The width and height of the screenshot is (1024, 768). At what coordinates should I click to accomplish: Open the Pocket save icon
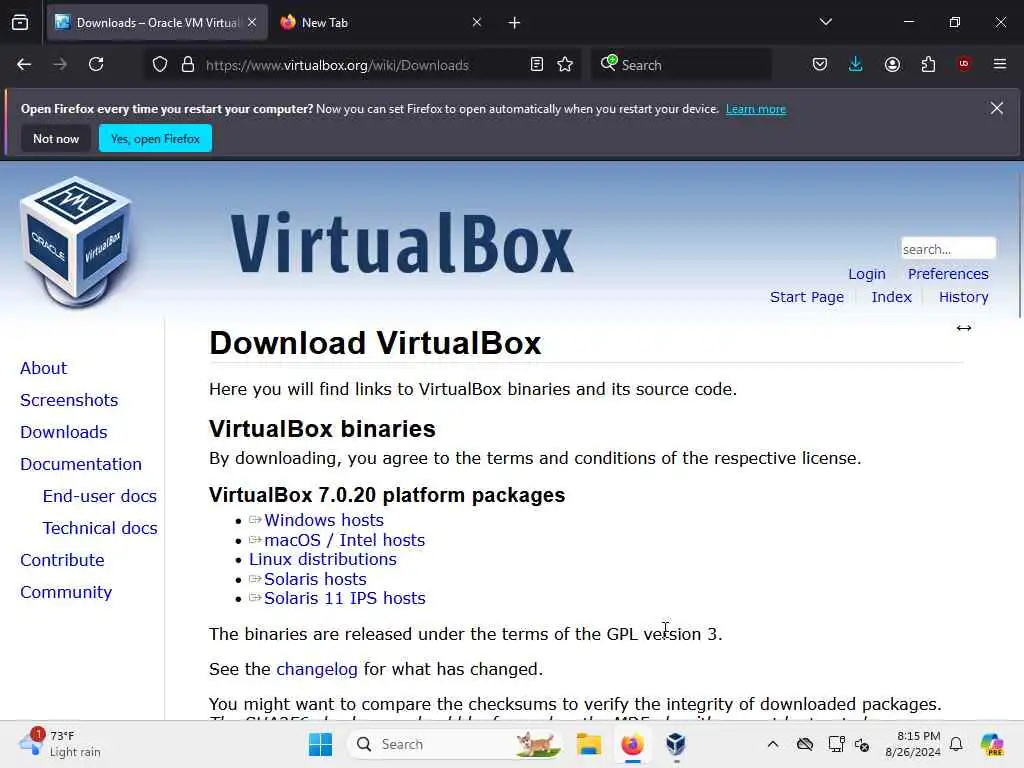coord(820,65)
